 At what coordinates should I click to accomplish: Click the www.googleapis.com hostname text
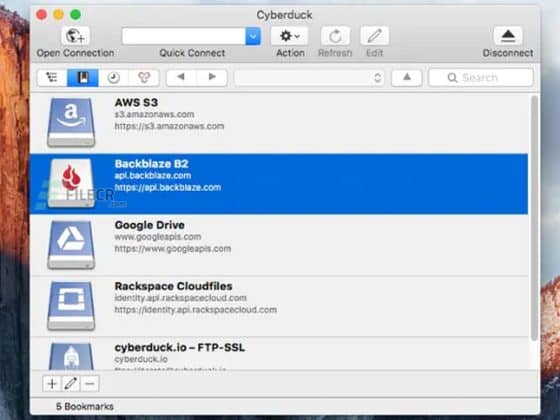(x=158, y=237)
